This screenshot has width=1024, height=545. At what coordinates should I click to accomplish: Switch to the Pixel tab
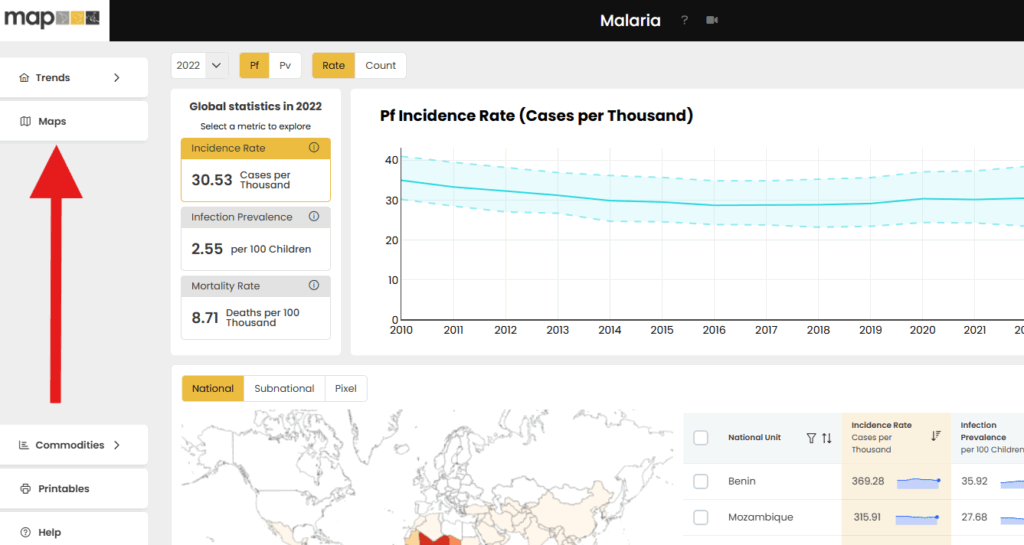click(346, 389)
